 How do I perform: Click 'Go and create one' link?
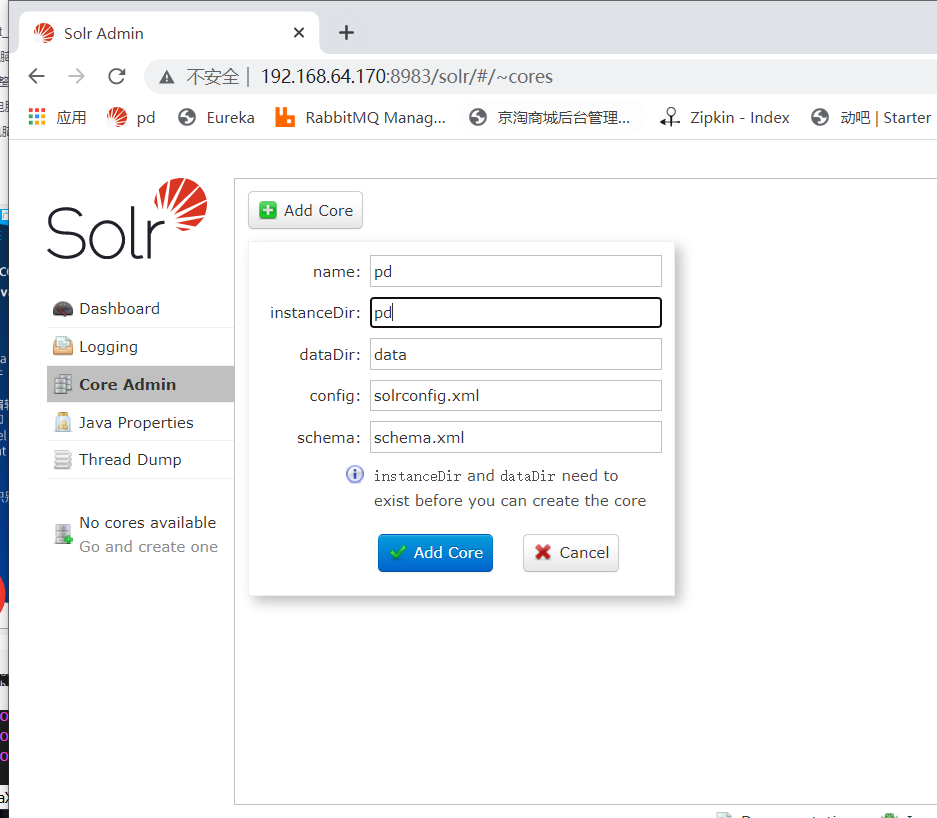148,547
